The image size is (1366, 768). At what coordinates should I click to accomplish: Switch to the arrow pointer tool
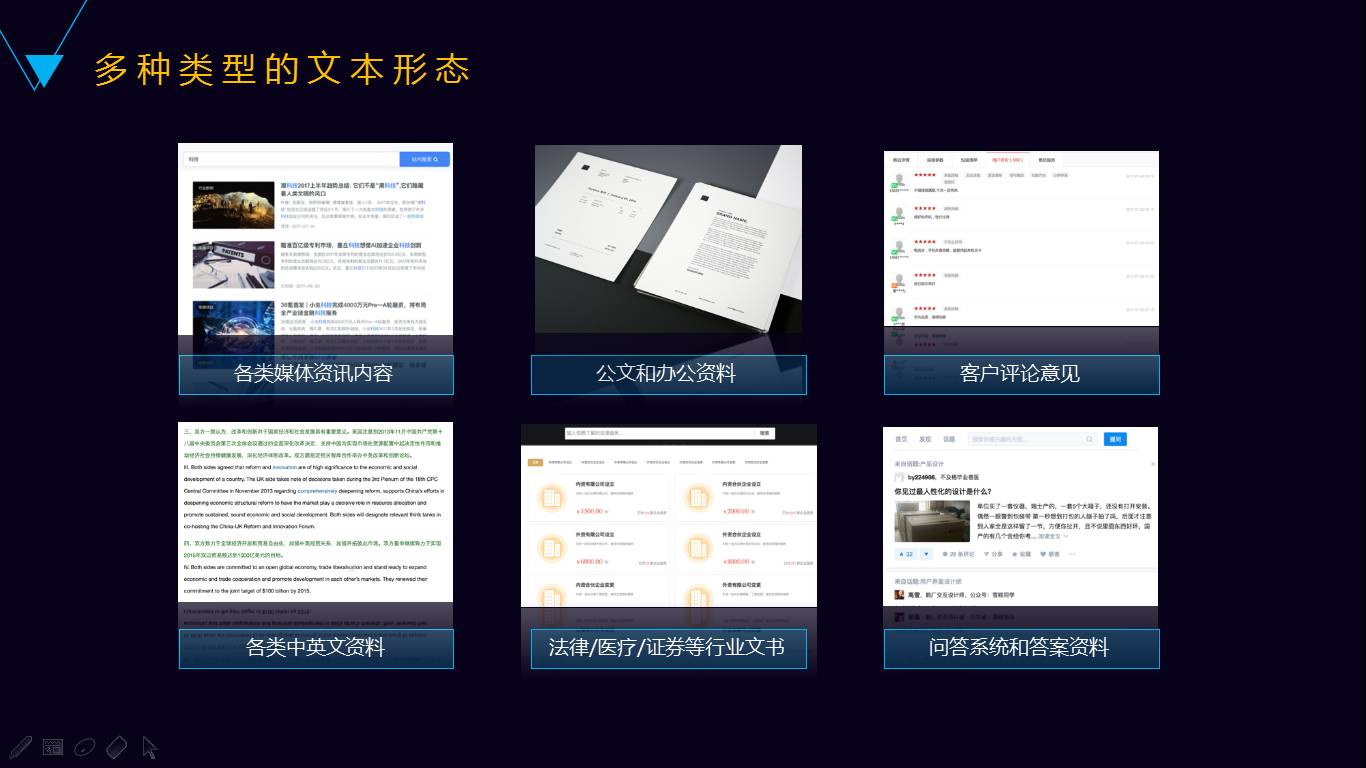point(150,747)
